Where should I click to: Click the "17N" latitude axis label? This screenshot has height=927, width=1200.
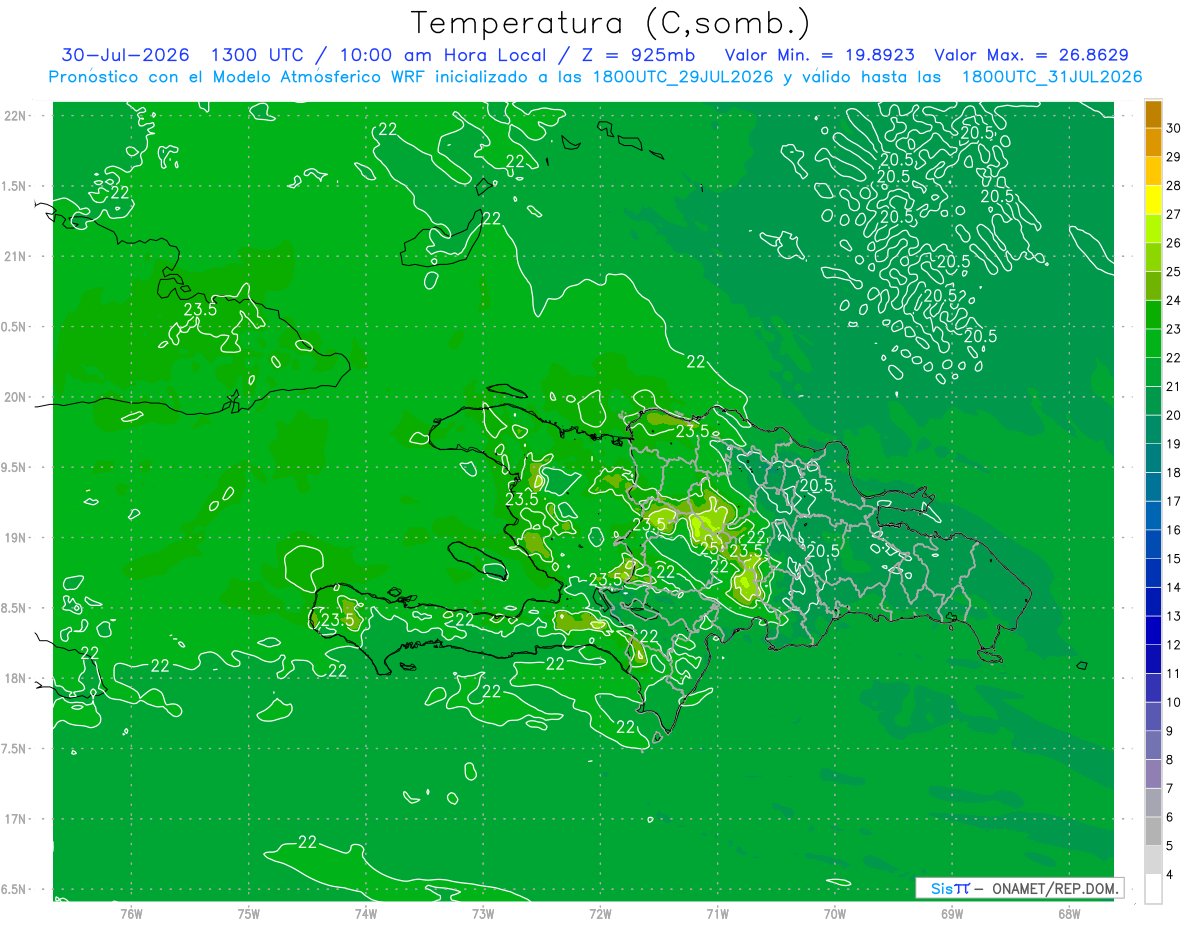click(16, 819)
